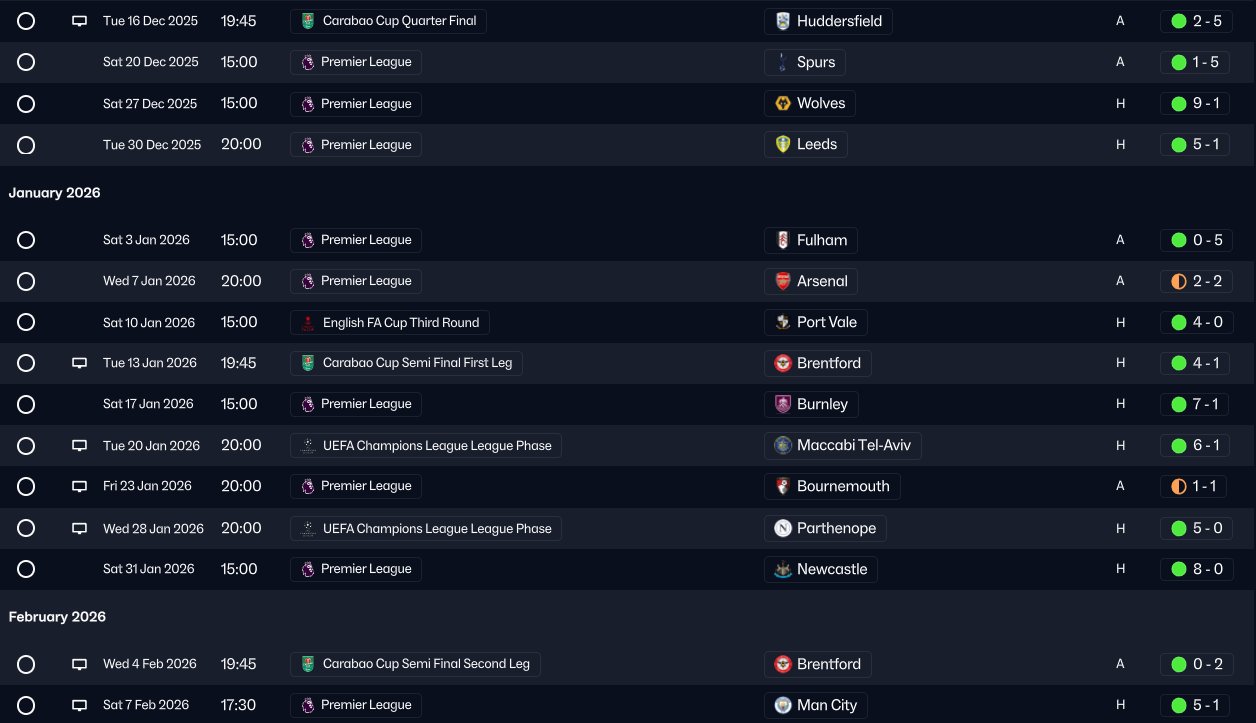Image resolution: width=1256 pixels, height=723 pixels.
Task: Click the TV broadcast icon for Huddersfield match
Action: pos(80,21)
